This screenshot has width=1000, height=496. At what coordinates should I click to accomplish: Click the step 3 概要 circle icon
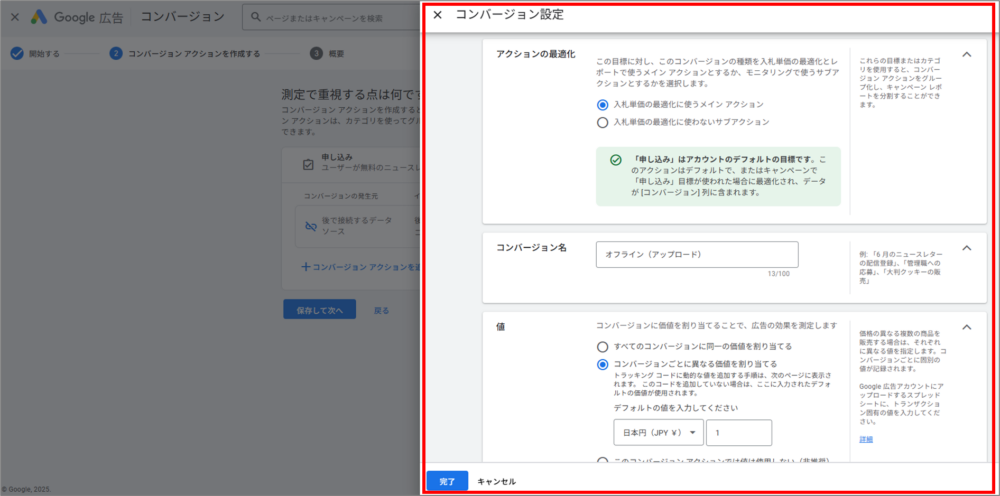pyautogui.click(x=316, y=54)
